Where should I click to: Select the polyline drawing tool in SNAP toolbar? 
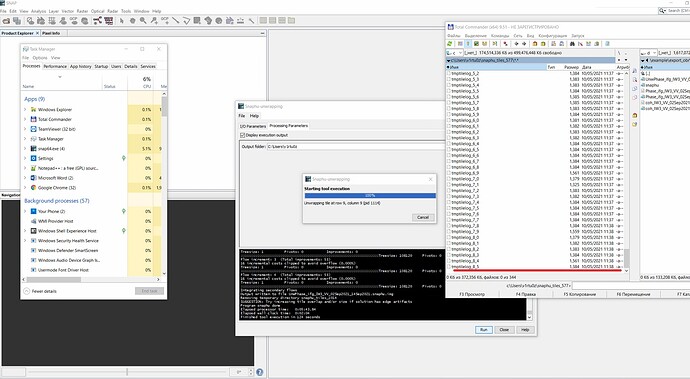186,21
